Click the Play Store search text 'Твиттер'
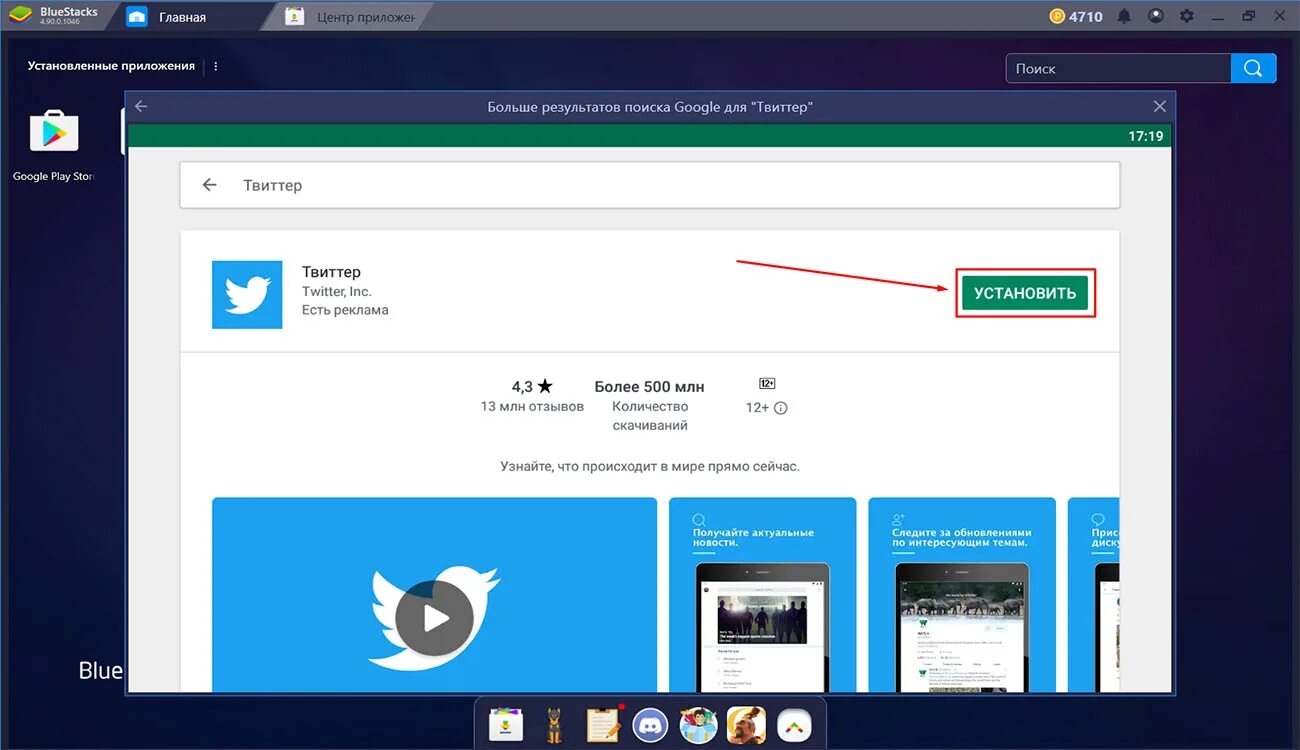The width and height of the screenshot is (1300, 750). (x=272, y=185)
